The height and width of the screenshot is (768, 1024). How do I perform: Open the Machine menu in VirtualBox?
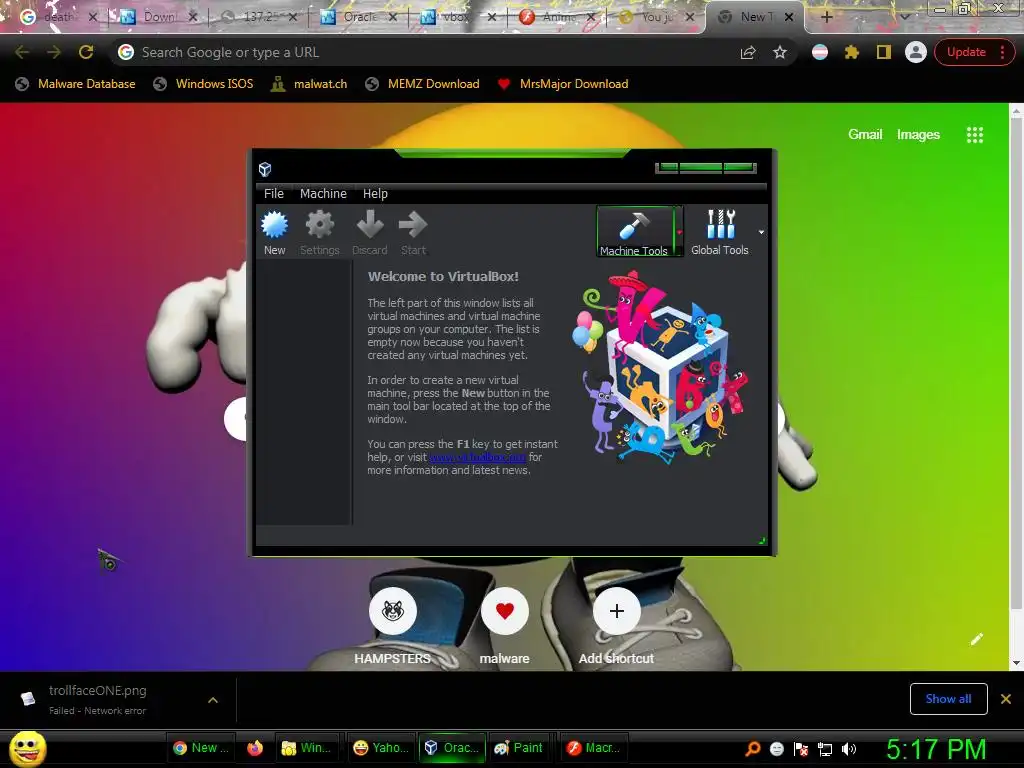[x=323, y=194]
